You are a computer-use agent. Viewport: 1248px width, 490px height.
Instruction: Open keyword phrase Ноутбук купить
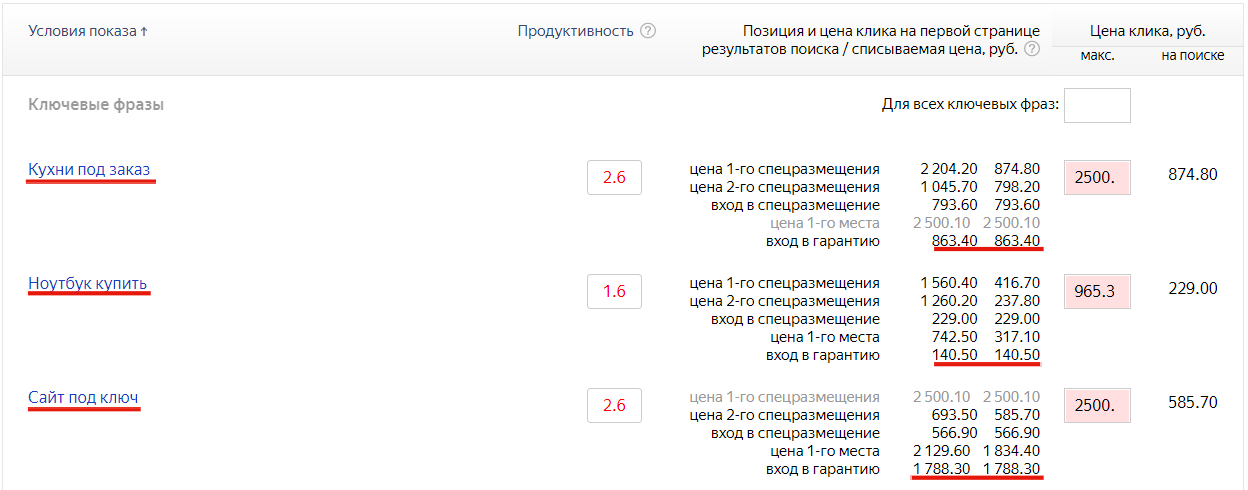(88, 284)
